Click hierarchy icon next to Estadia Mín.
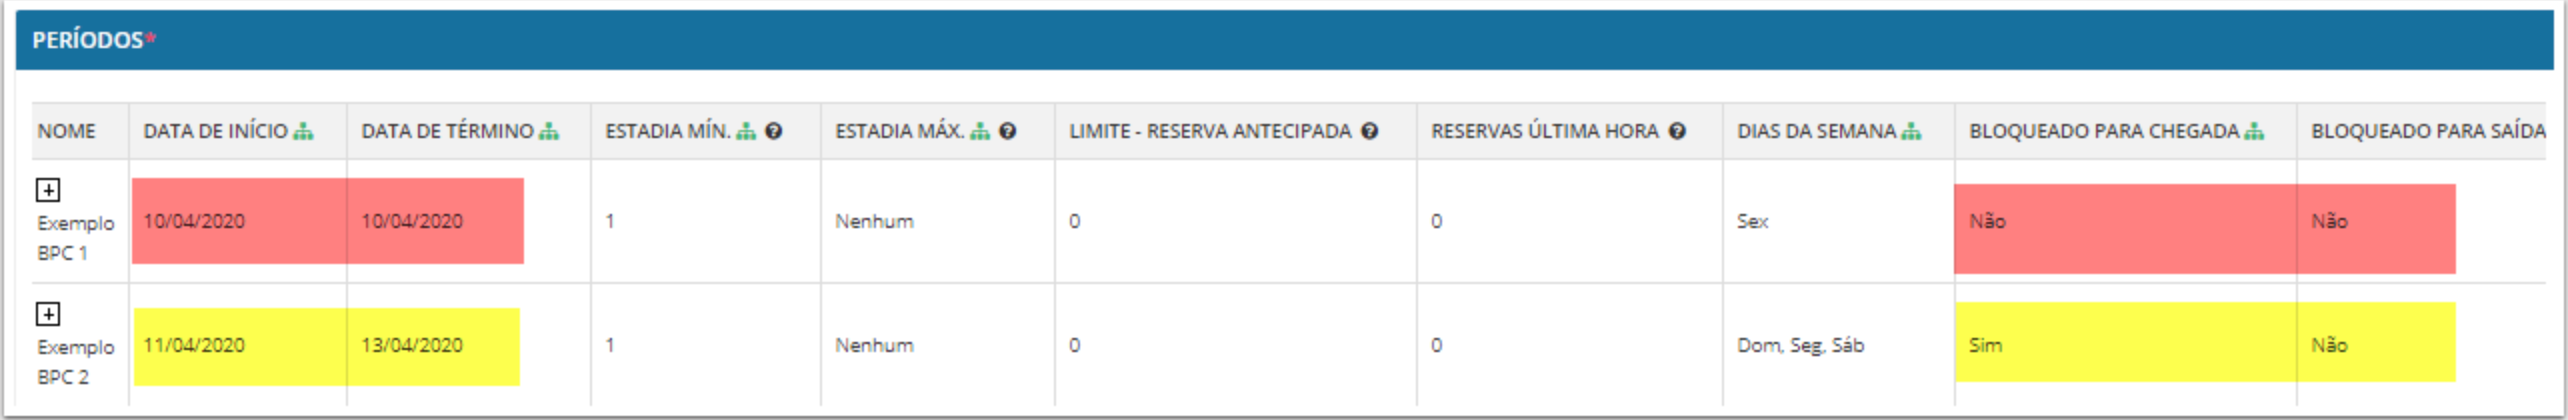Screen dimensions: 2568x420 pos(746,131)
